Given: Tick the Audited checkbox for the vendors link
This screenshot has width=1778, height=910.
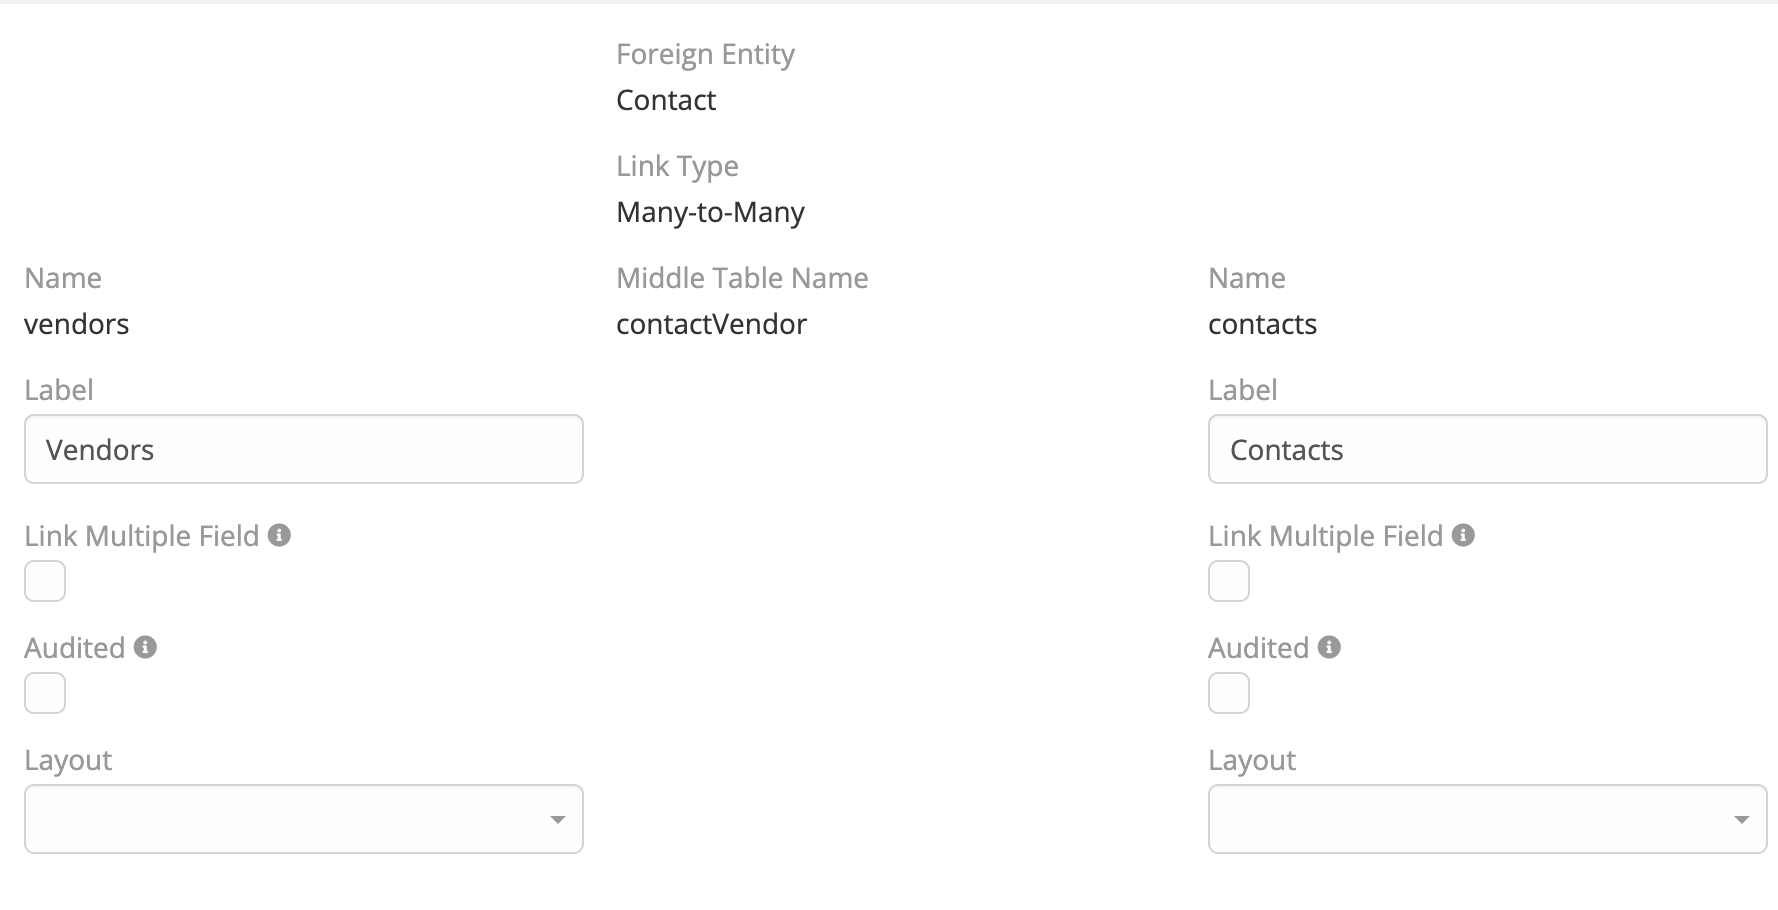Looking at the screenshot, I should click(45, 693).
